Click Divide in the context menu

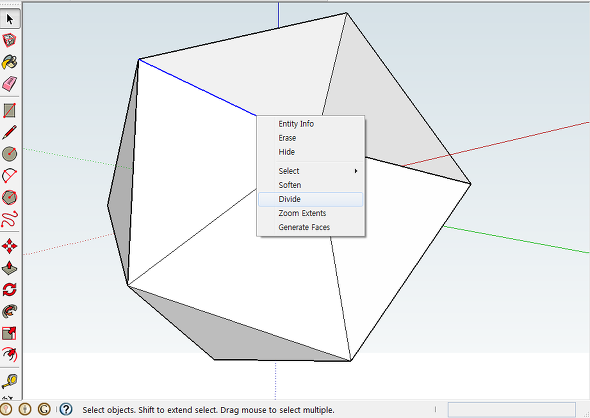pos(310,199)
